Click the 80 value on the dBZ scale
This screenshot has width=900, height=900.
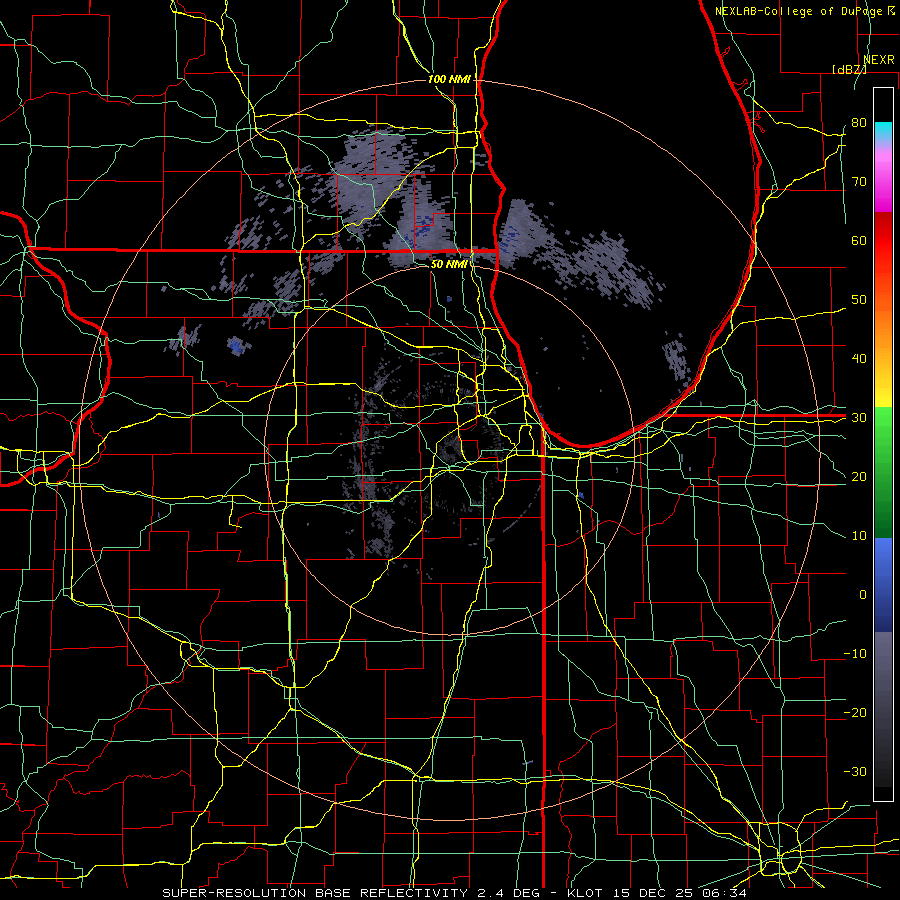coord(859,123)
